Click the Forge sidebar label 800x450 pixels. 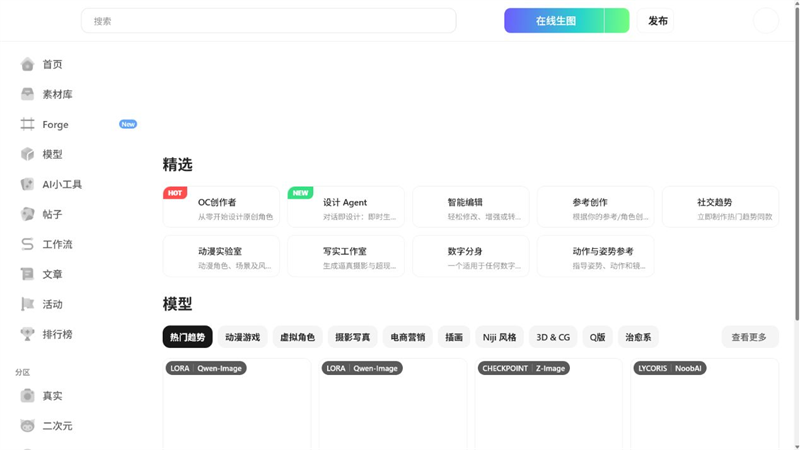click(x=55, y=124)
